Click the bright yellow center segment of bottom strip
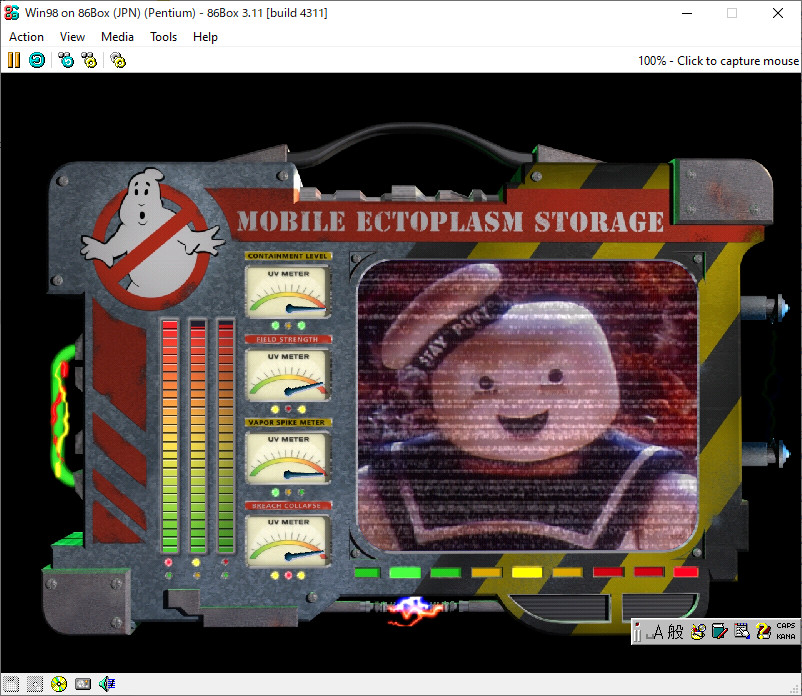Screen dimensions: 802x696 point(527,572)
